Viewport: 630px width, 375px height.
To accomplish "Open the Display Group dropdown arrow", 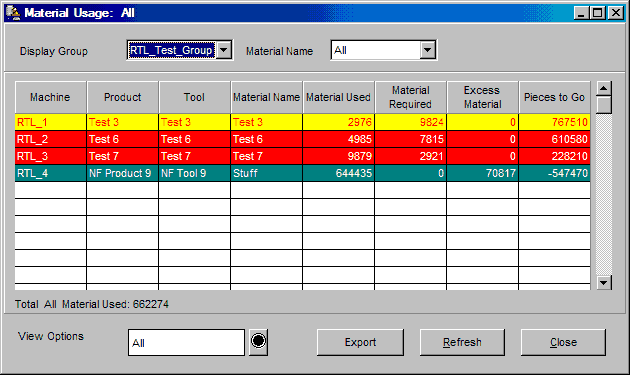I will pyautogui.click(x=224, y=50).
